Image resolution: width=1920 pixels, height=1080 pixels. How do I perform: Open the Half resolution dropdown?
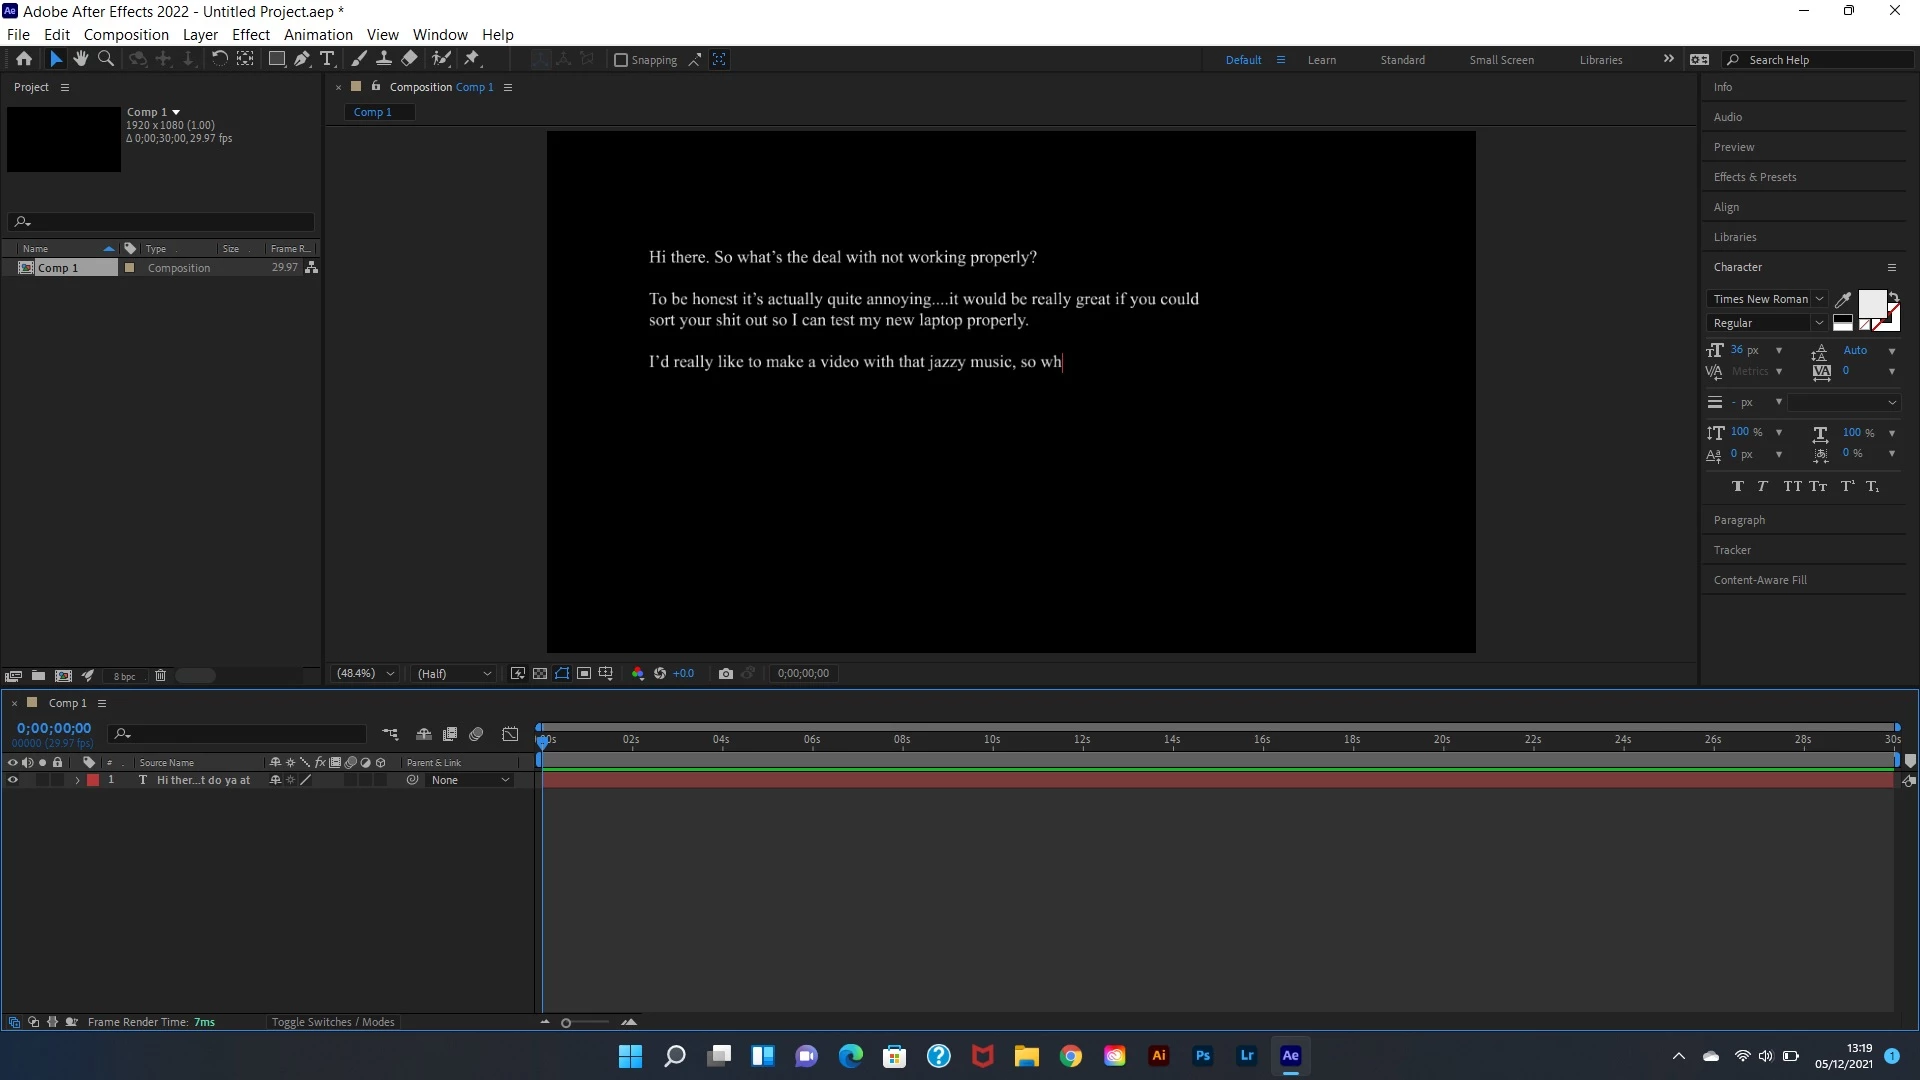point(454,674)
